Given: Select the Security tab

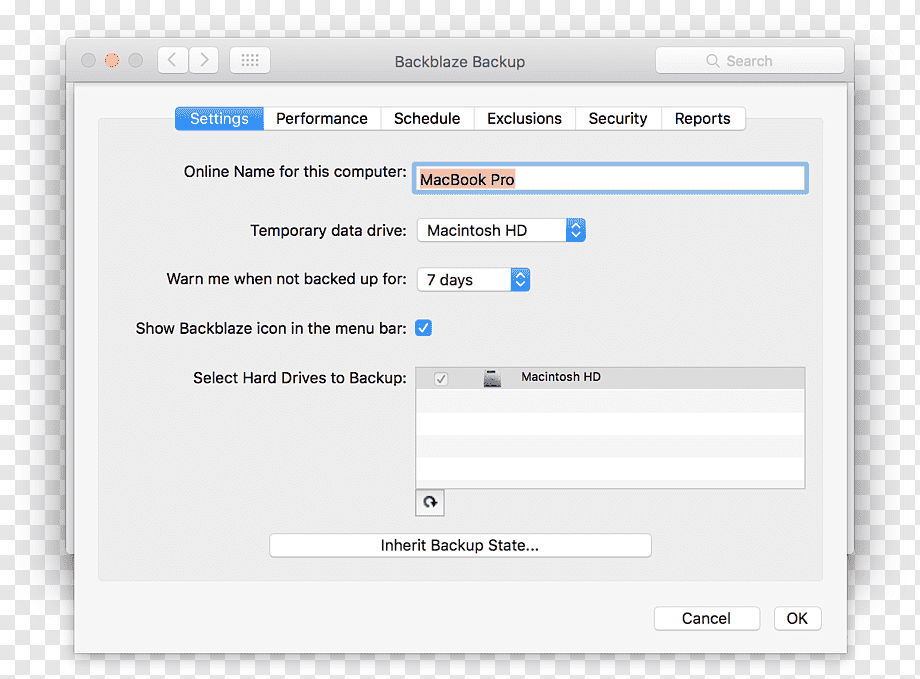Looking at the screenshot, I should (x=618, y=119).
